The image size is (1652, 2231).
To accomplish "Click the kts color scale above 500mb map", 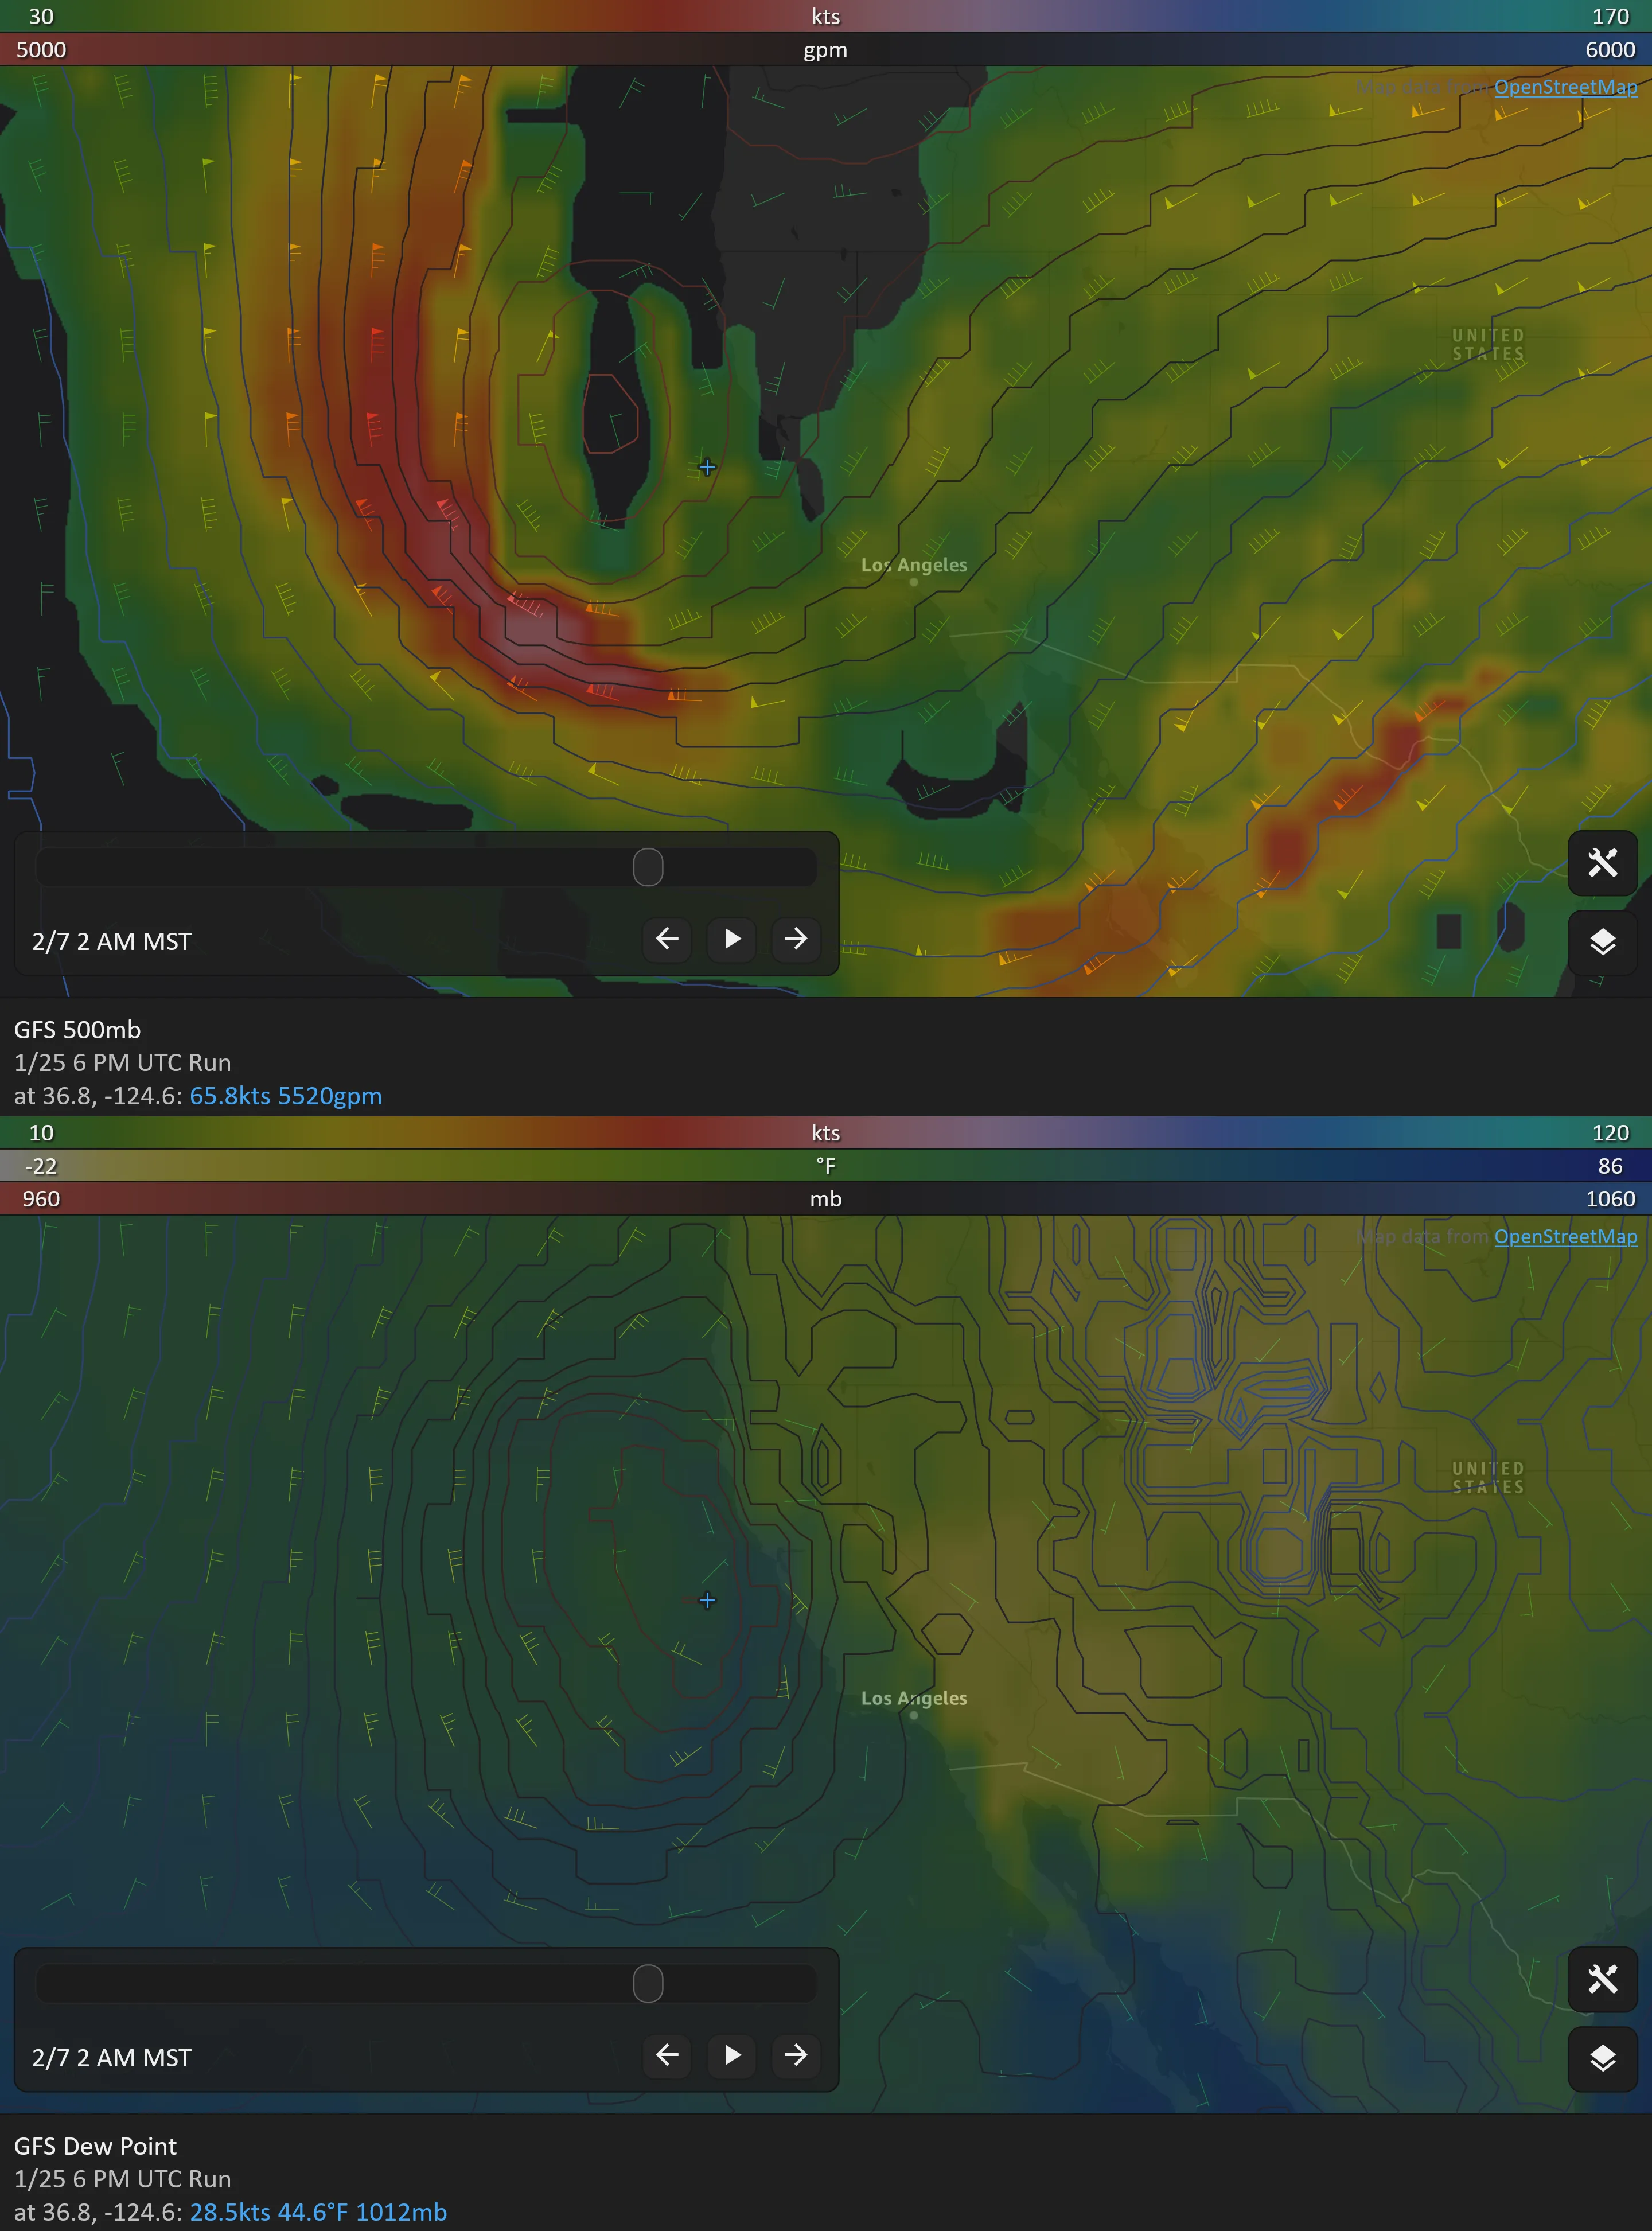I will [x=826, y=16].
